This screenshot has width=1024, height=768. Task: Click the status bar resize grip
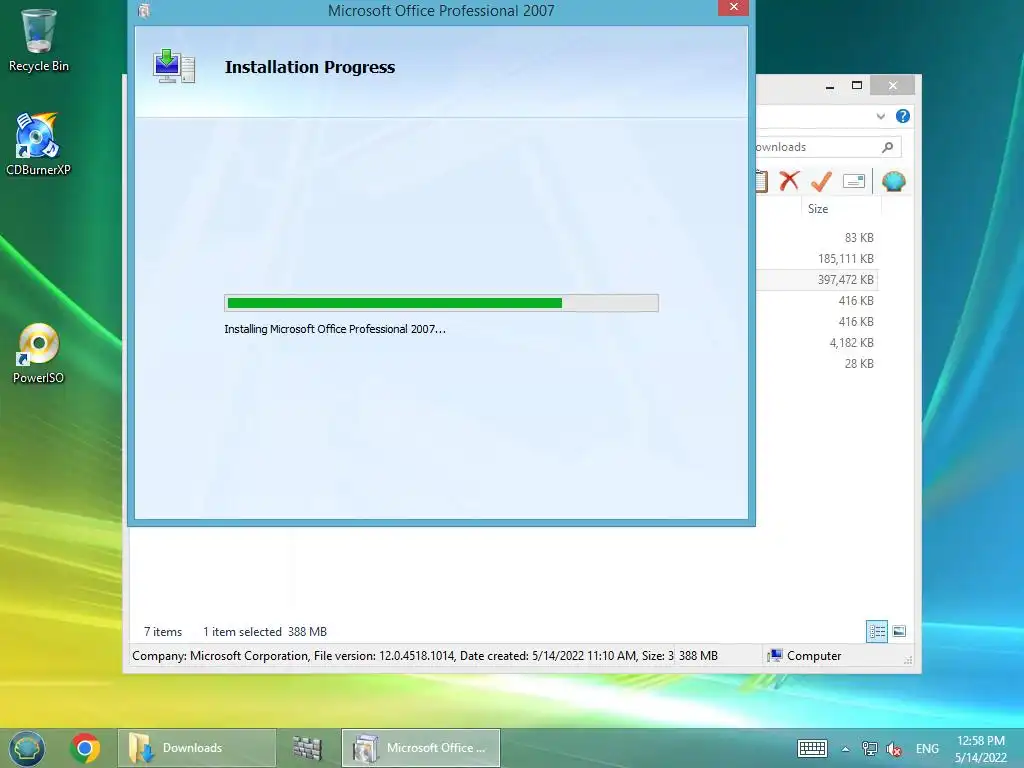(907, 660)
